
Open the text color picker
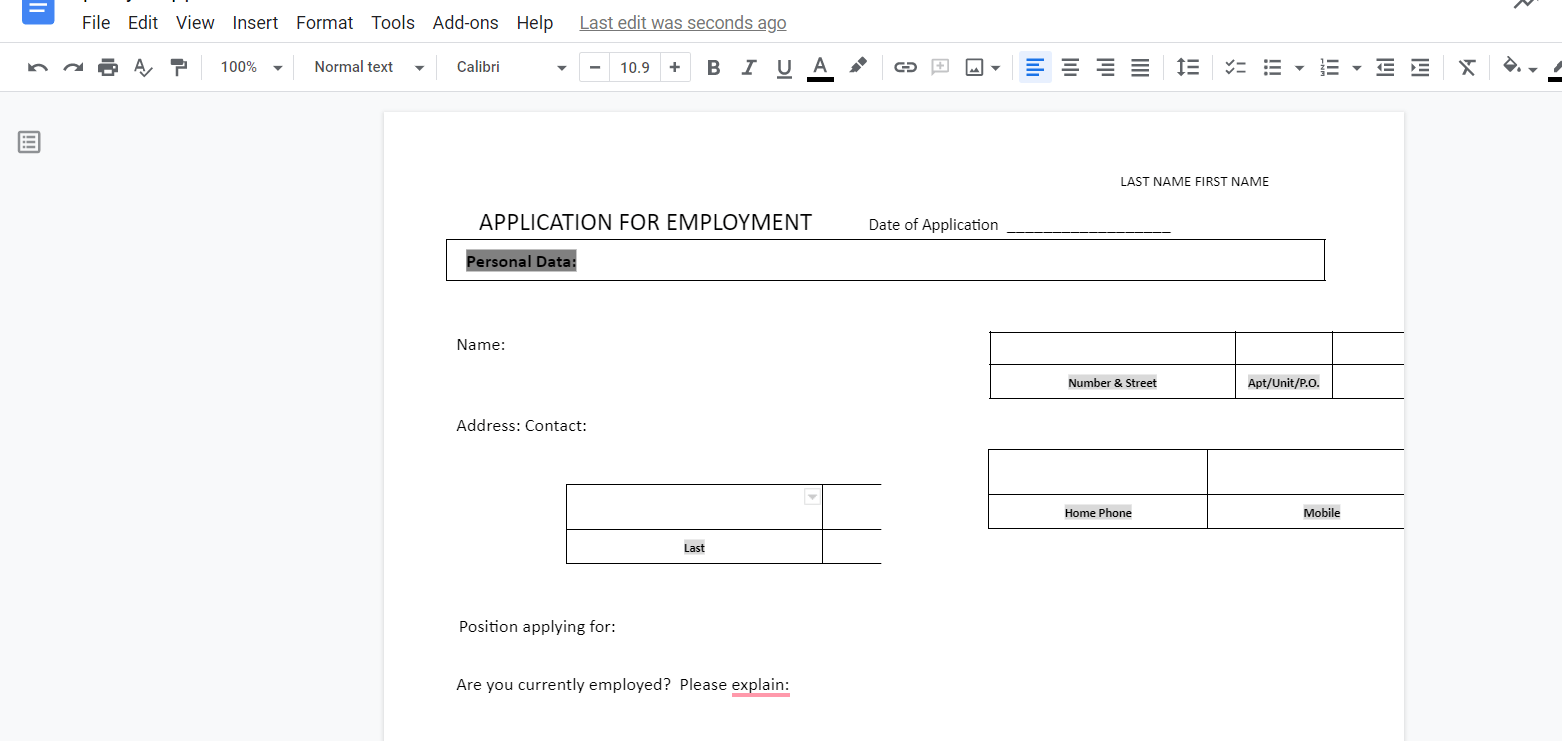[820, 67]
